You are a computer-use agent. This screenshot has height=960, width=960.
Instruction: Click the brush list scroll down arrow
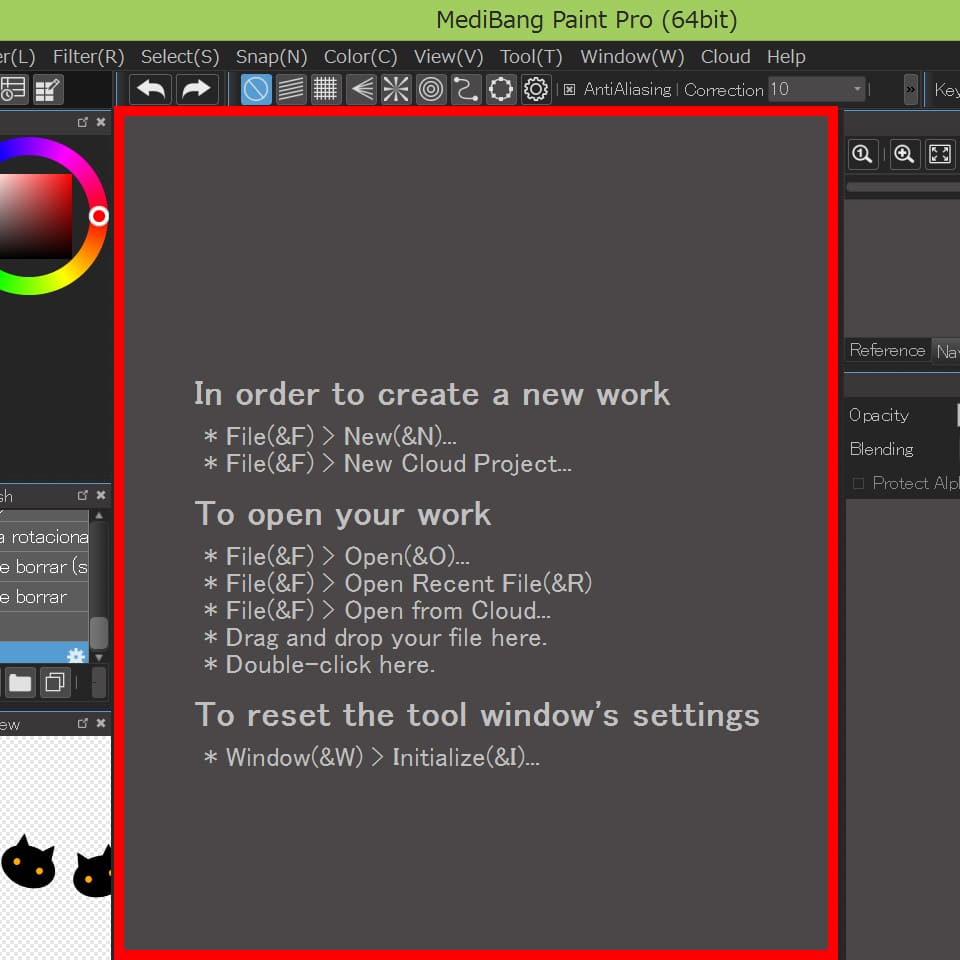pyautogui.click(x=99, y=657)
